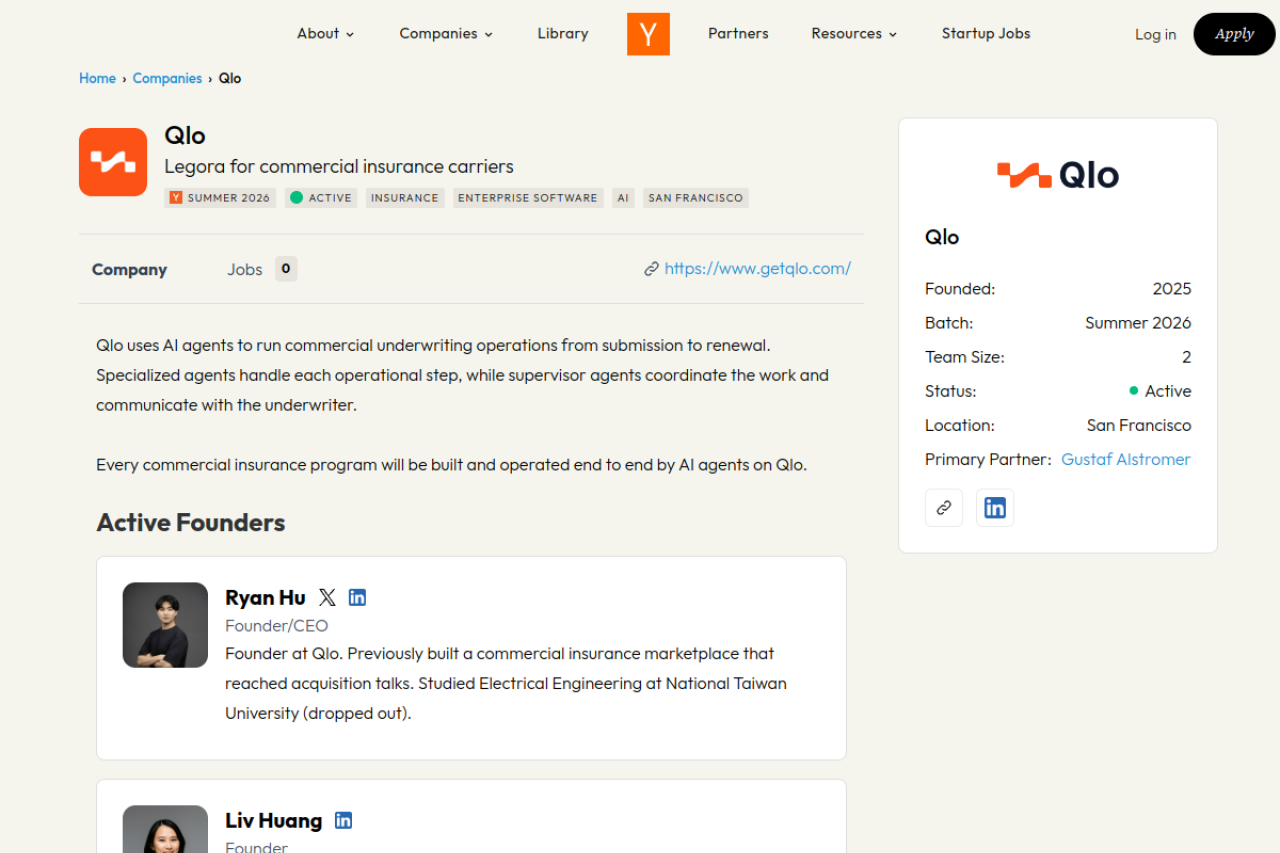Viewport: 1280px width, 853px height.
Task: Click the Location value San Francisco in sidebar
Action: (1139, 426)
